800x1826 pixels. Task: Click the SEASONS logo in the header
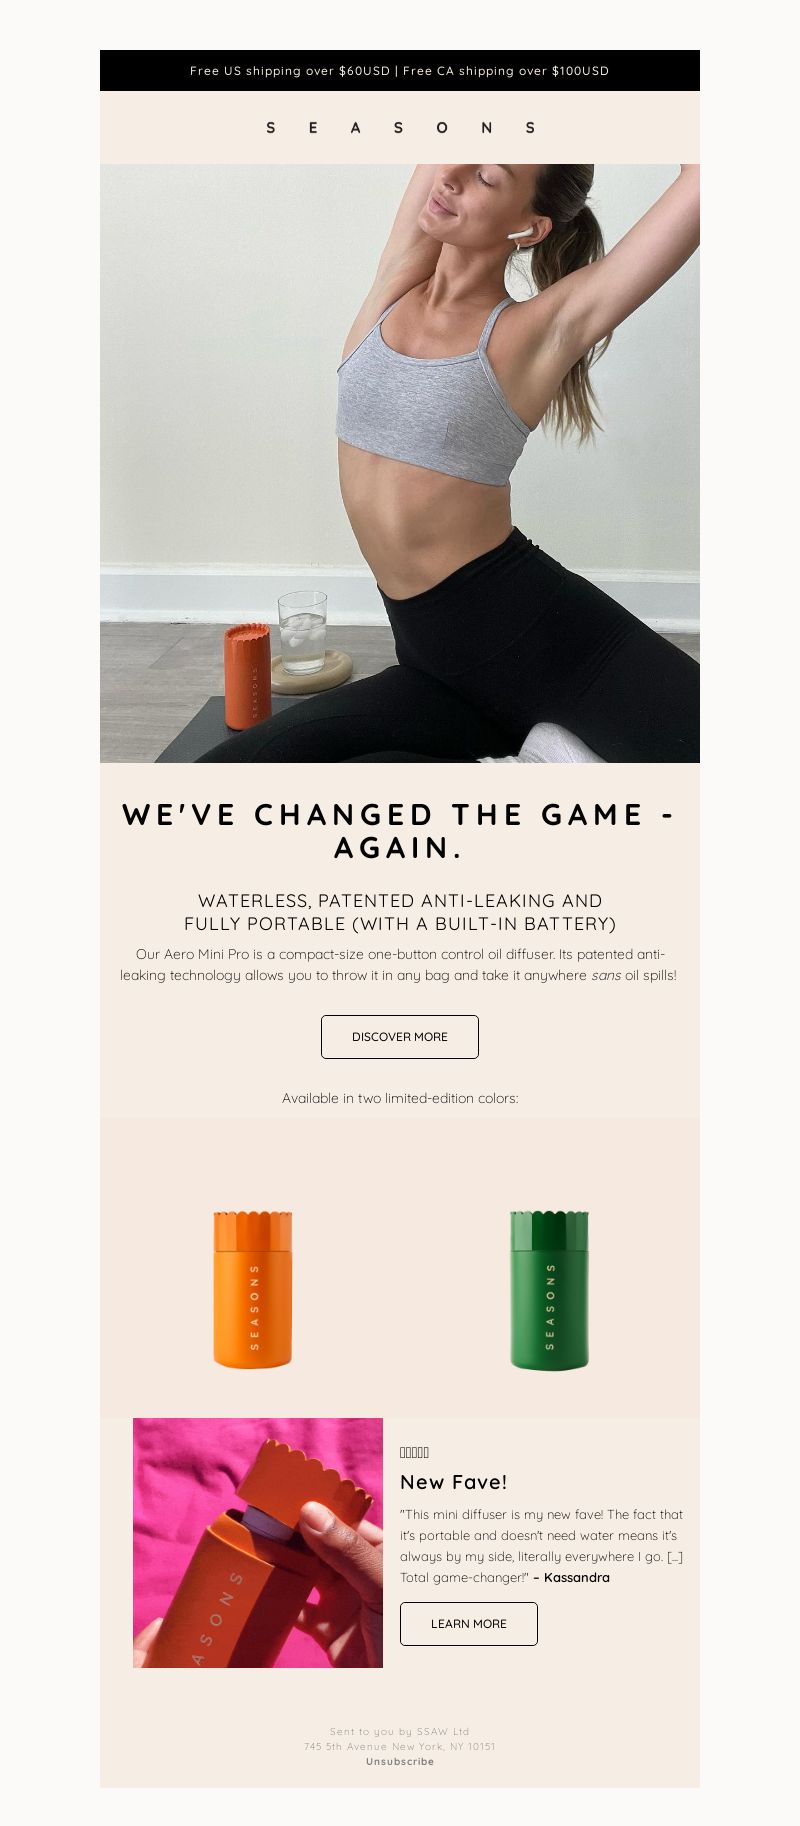click(400, 128)
